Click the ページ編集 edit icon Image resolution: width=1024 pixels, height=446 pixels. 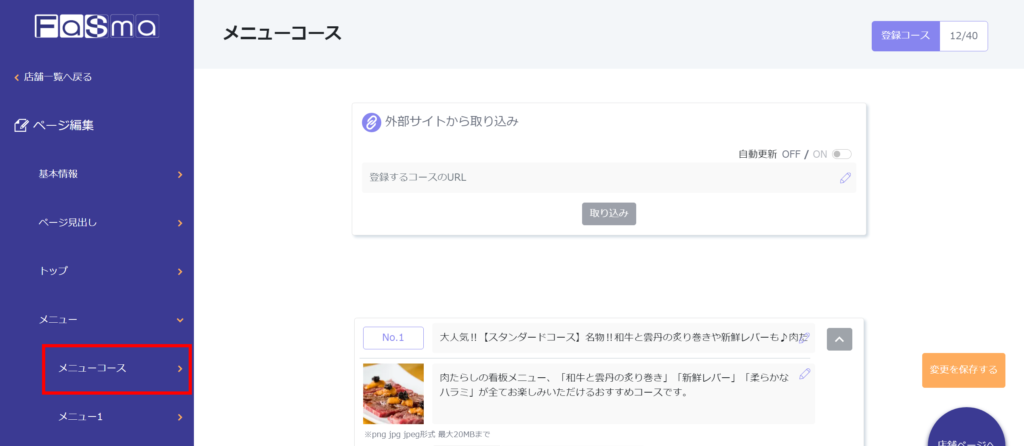tap(21, 126)
